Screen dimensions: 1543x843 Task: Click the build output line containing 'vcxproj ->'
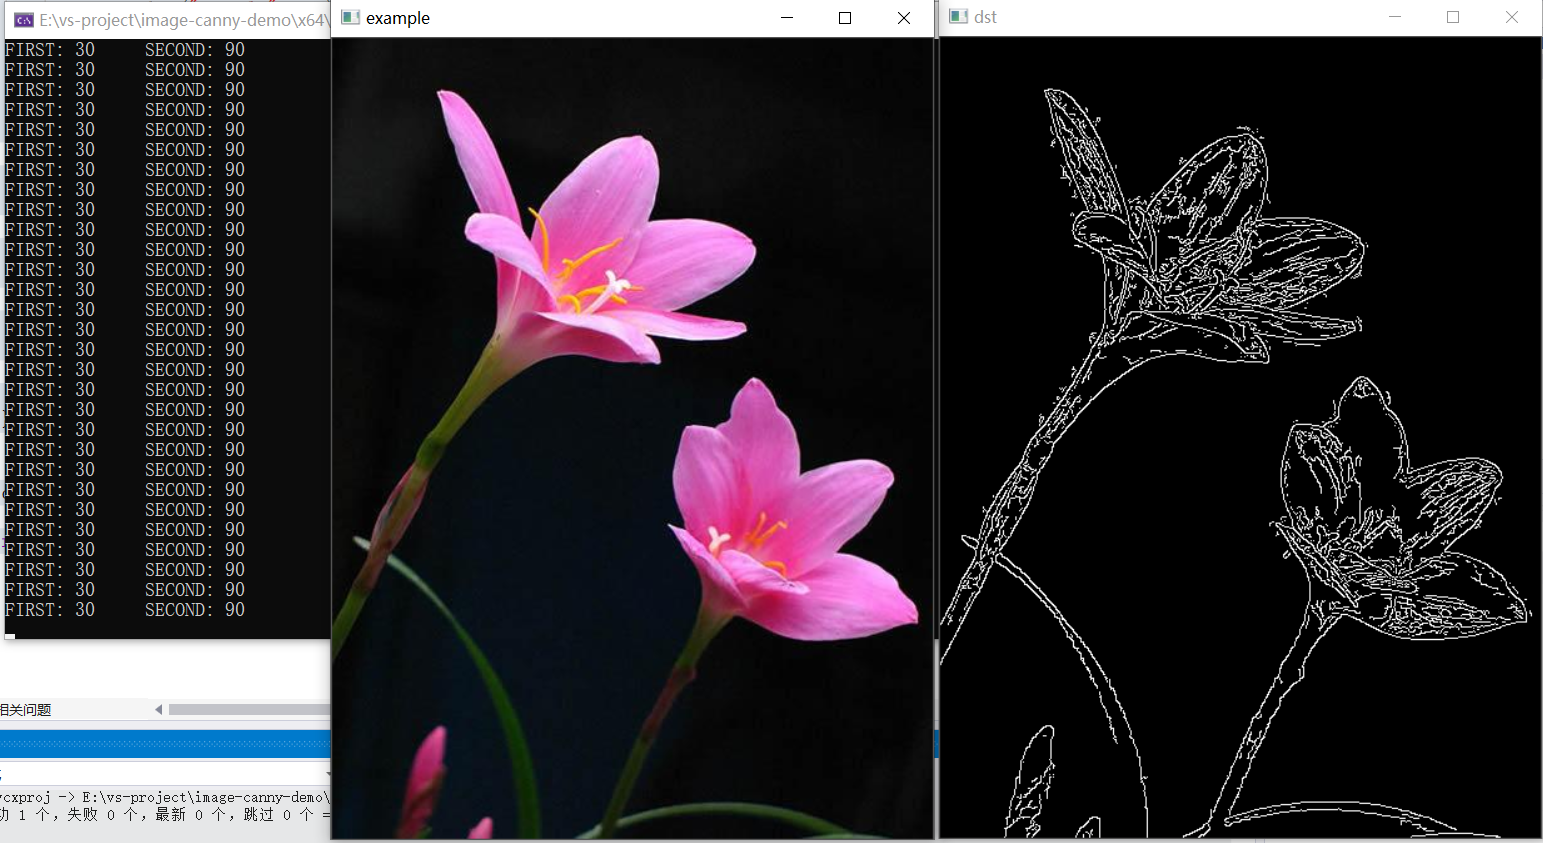(165, 797)
